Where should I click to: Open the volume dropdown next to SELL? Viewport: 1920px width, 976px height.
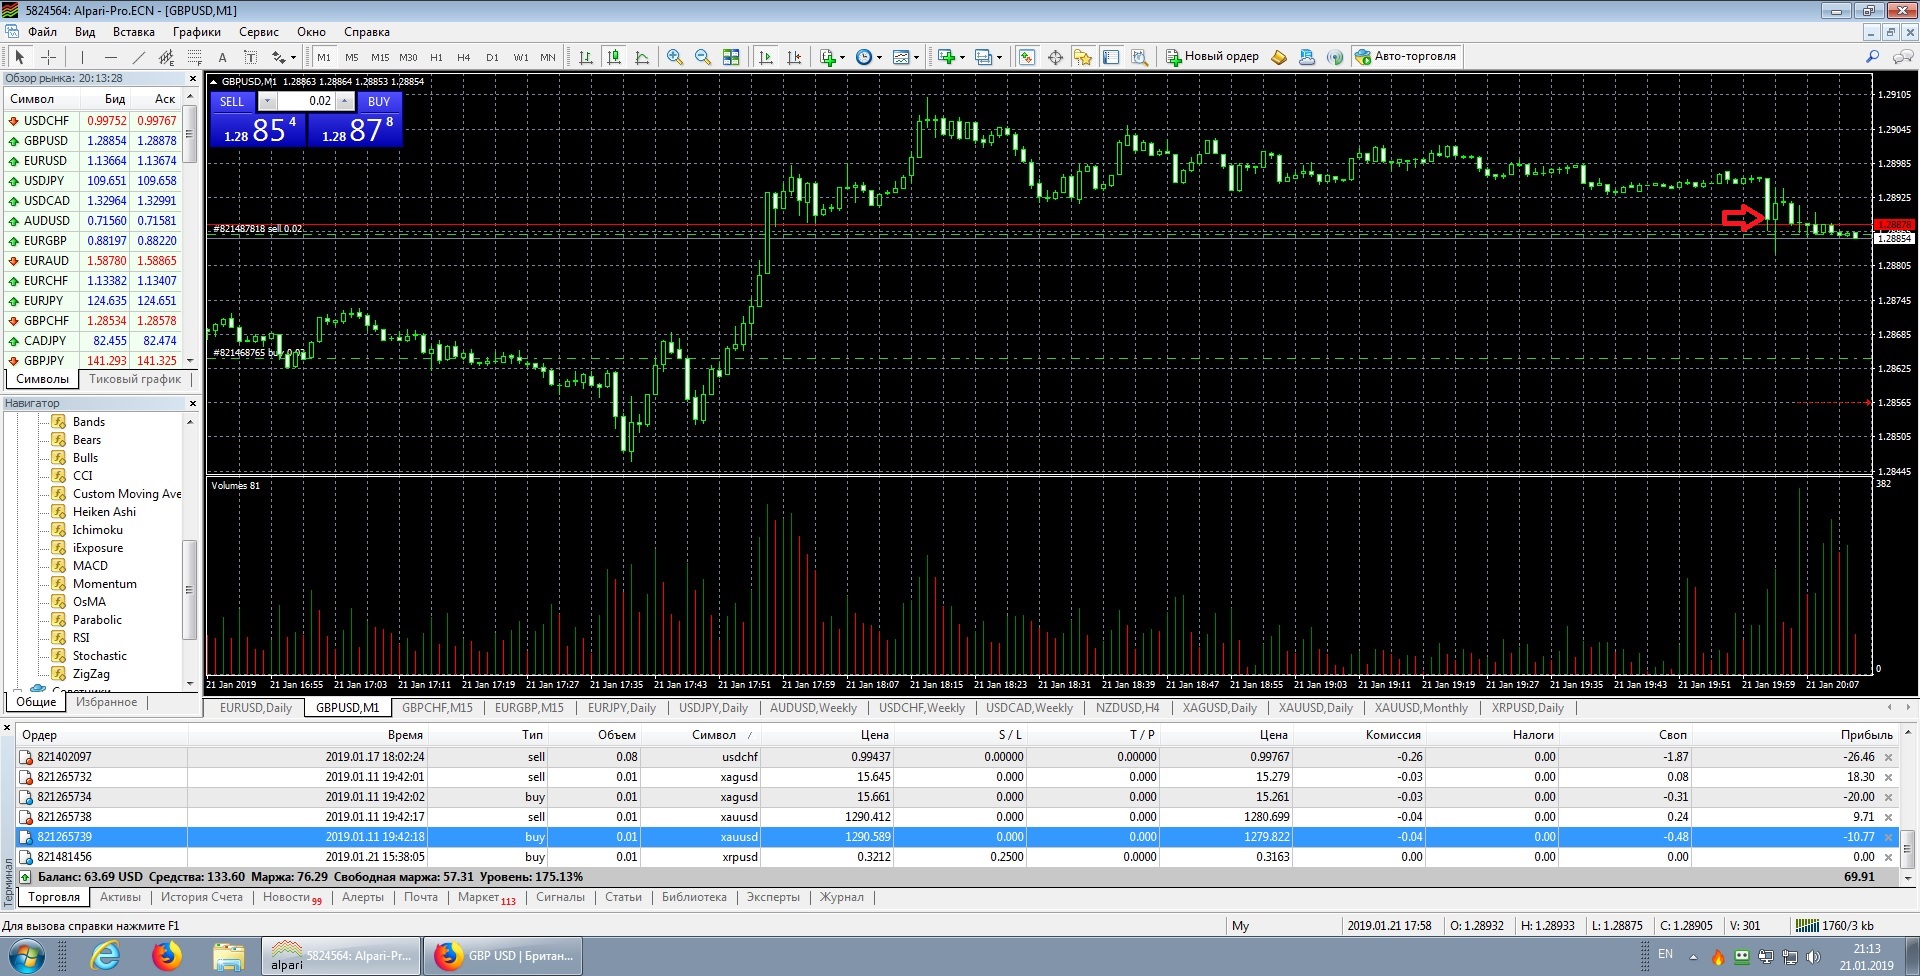(266, 101)
